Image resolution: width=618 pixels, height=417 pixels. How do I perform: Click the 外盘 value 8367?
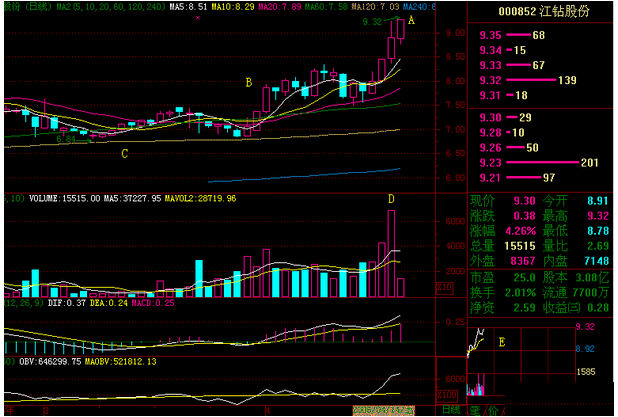tap(523, 261)
